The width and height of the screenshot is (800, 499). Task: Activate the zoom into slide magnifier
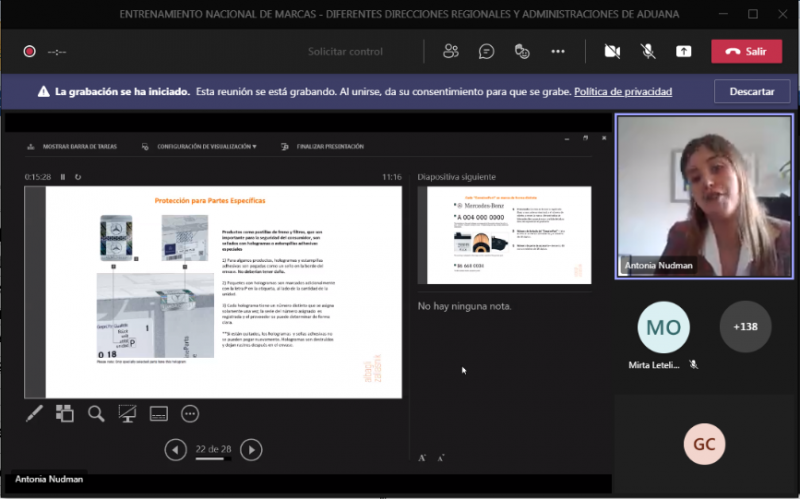(96, 413)
